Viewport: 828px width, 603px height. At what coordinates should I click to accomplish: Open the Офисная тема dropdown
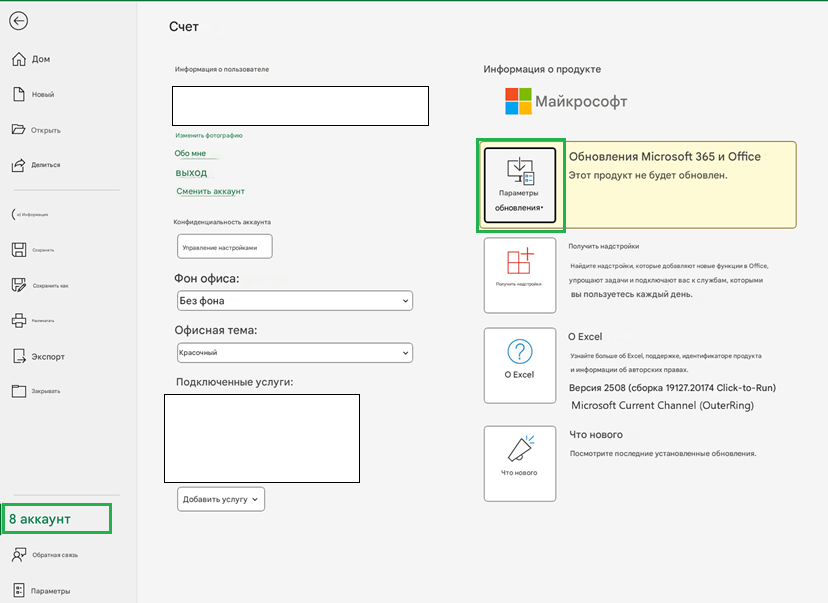tap(295, 353)
